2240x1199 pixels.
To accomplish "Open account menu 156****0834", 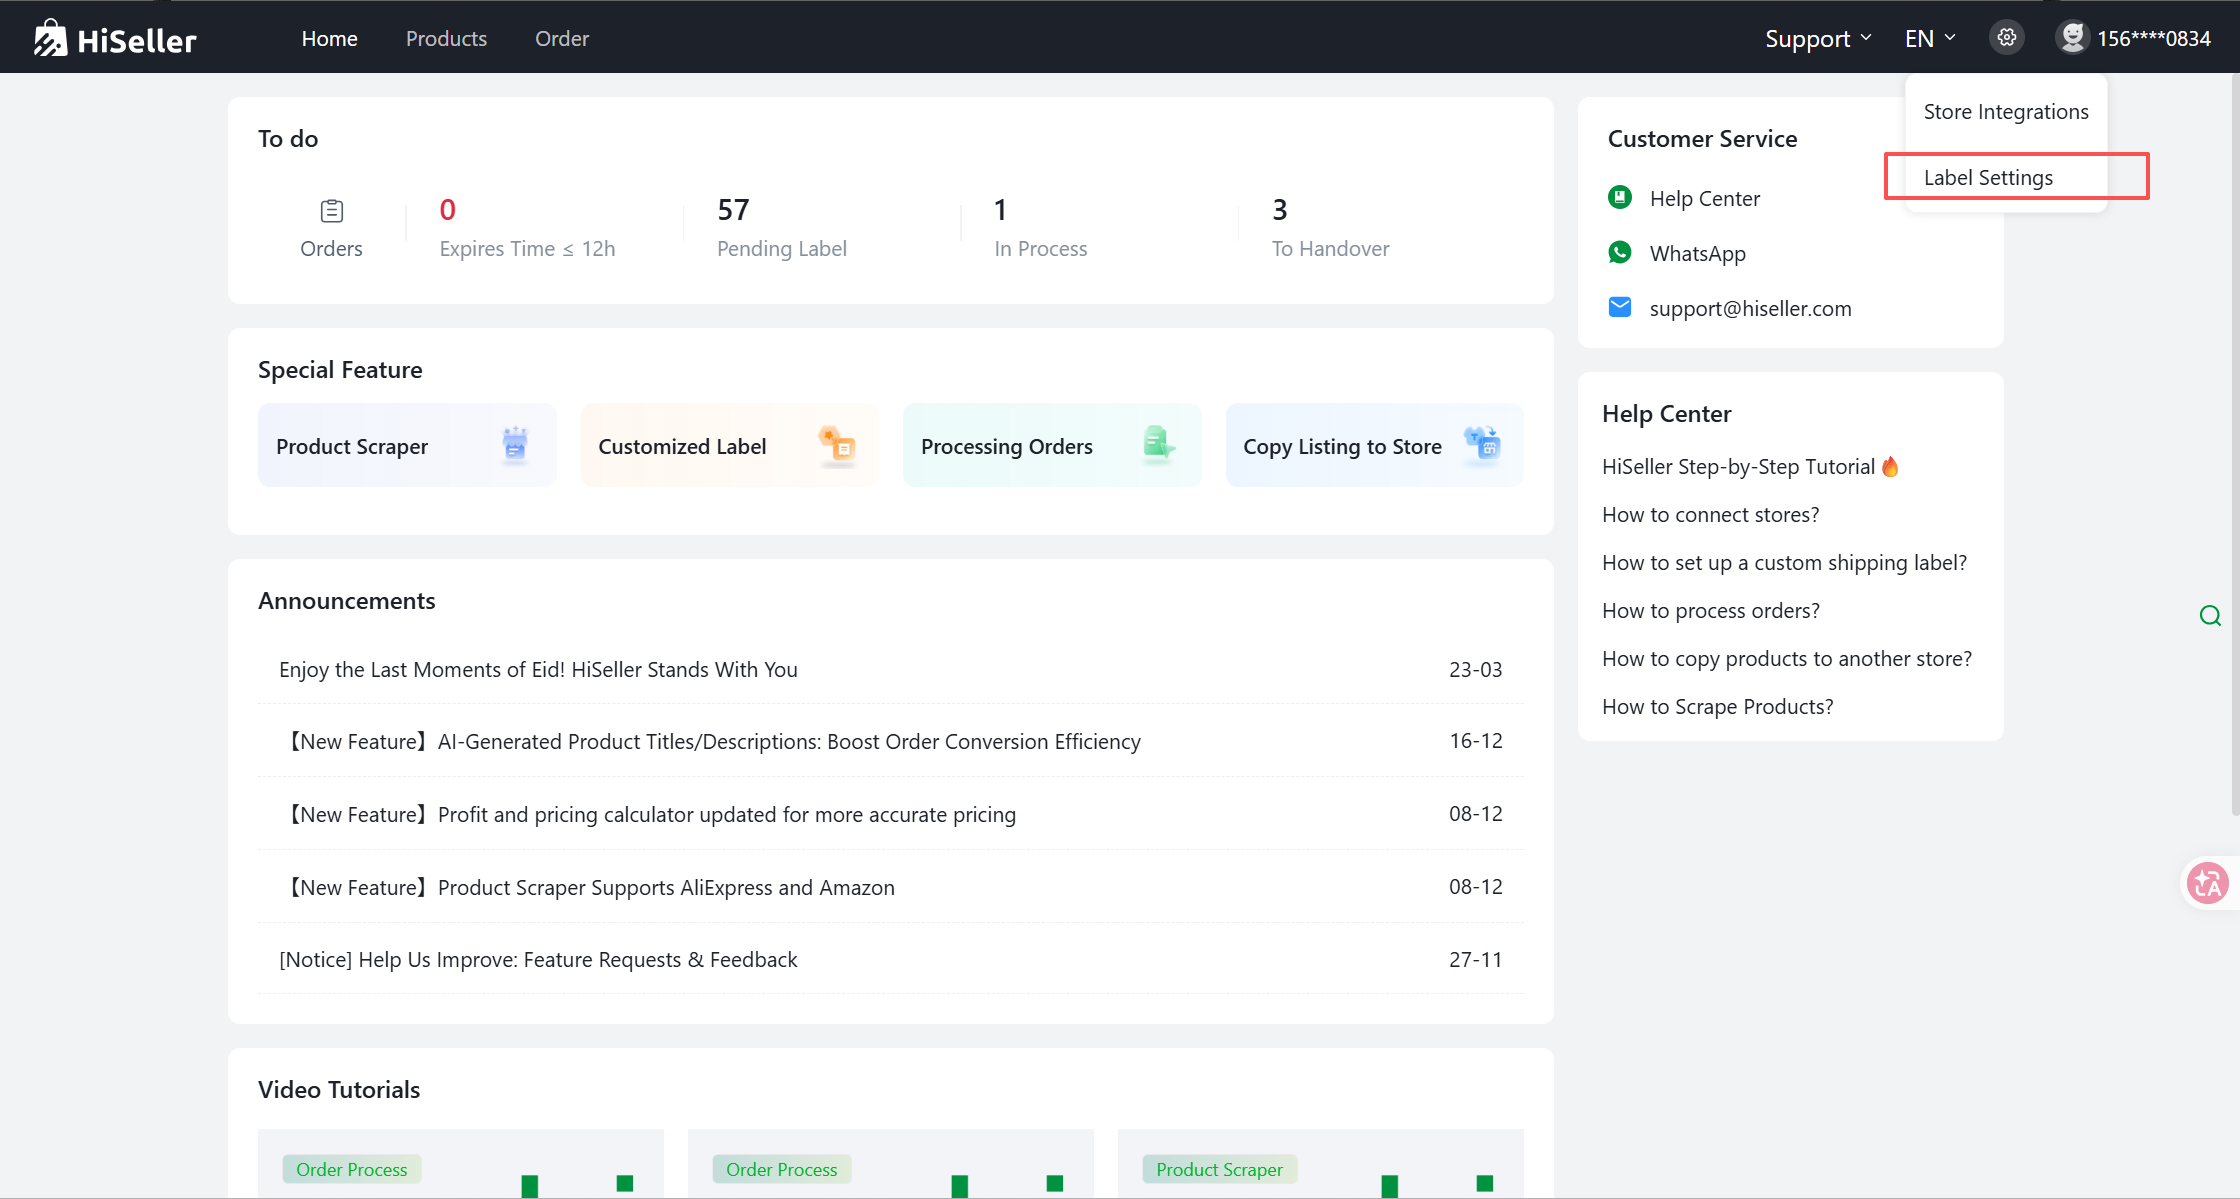I will point(2153,39).
